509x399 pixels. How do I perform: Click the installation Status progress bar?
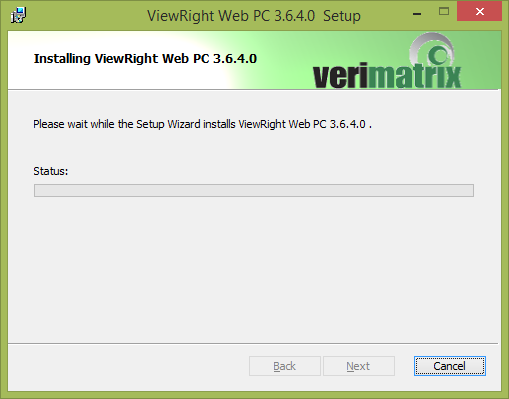pyautogui.click(x=254, y=190)
